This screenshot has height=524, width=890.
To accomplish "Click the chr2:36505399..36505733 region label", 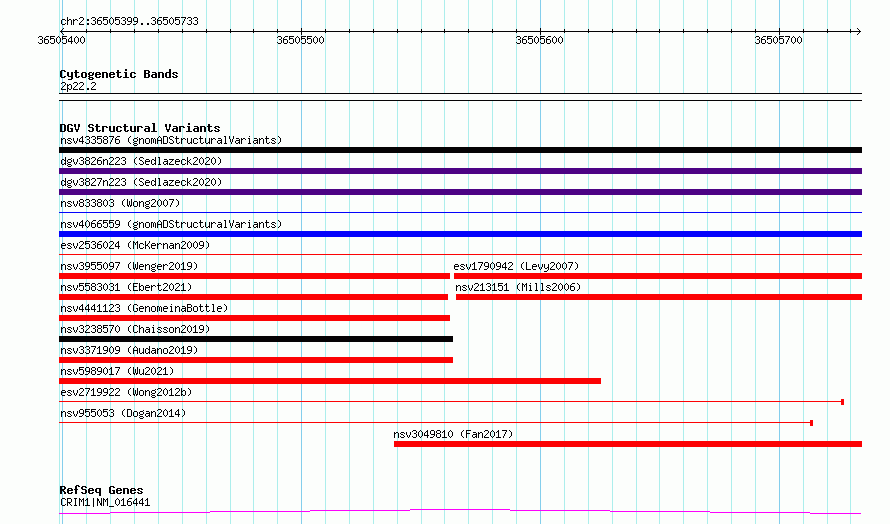I will pos(129,22).
